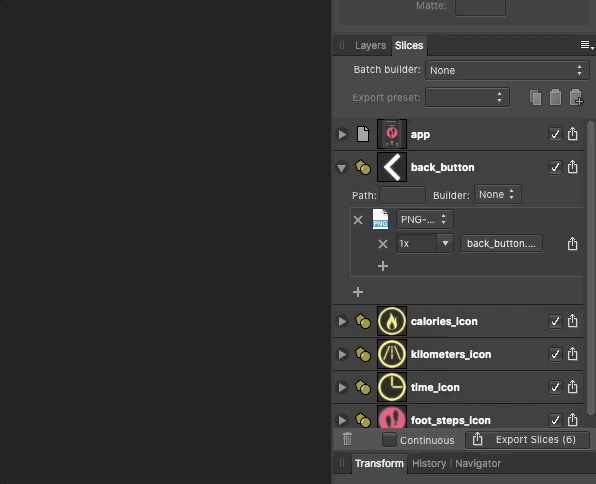Switch to the Layers tab
This screenshot has width=596, height=484.
click(x=370, y=46)
